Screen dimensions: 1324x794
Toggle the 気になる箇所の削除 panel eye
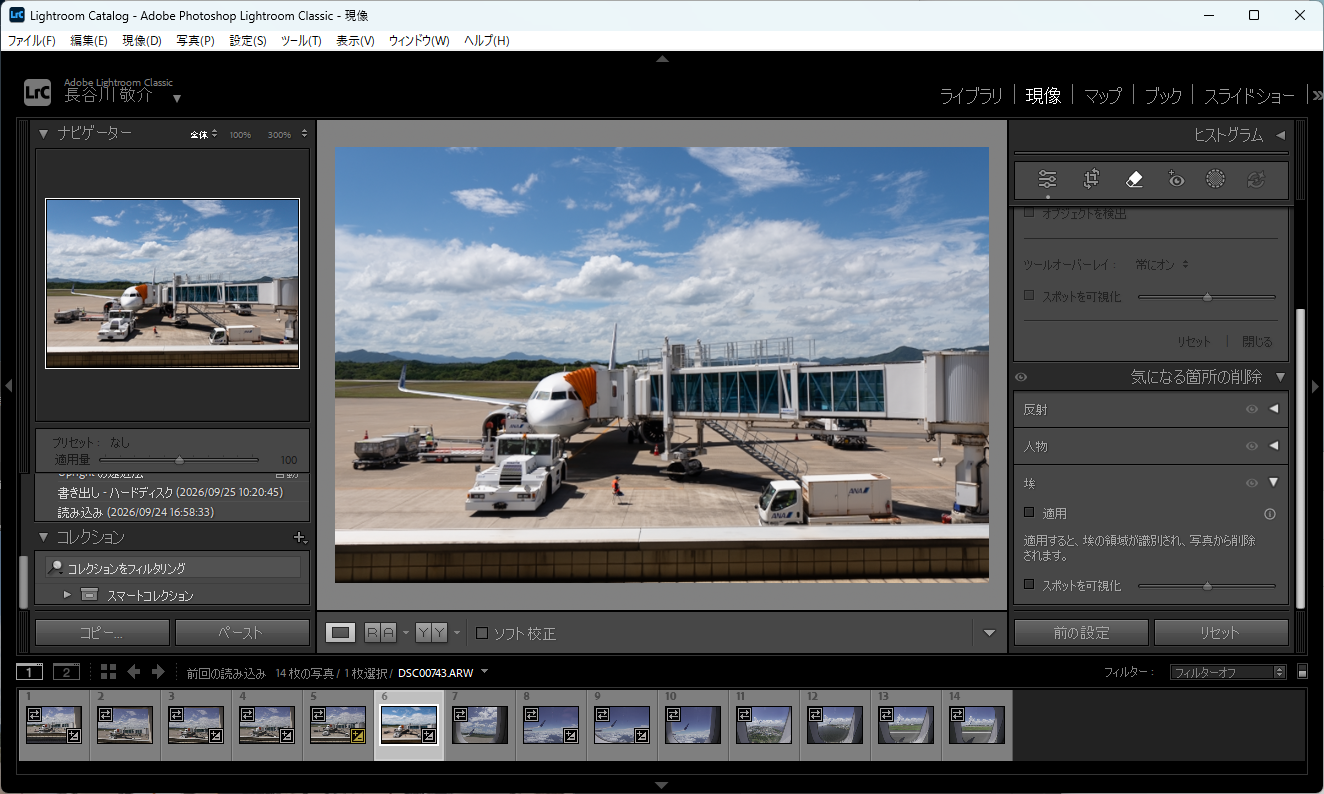[x=1021, y=377]
